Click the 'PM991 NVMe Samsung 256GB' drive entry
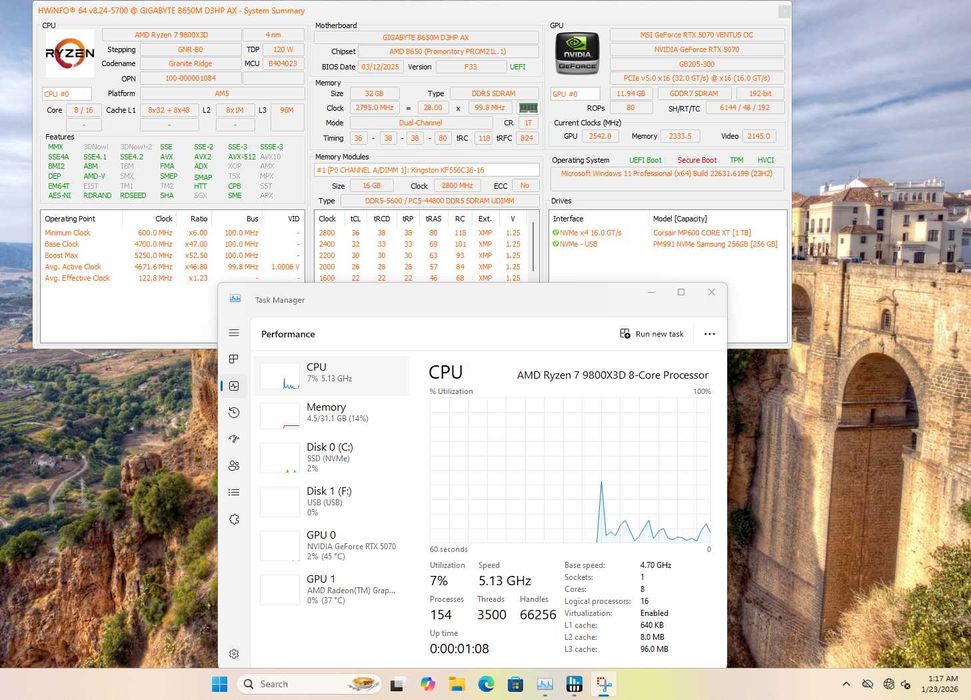The width and height of the screenshot is (971, 700). coord(715,244)
